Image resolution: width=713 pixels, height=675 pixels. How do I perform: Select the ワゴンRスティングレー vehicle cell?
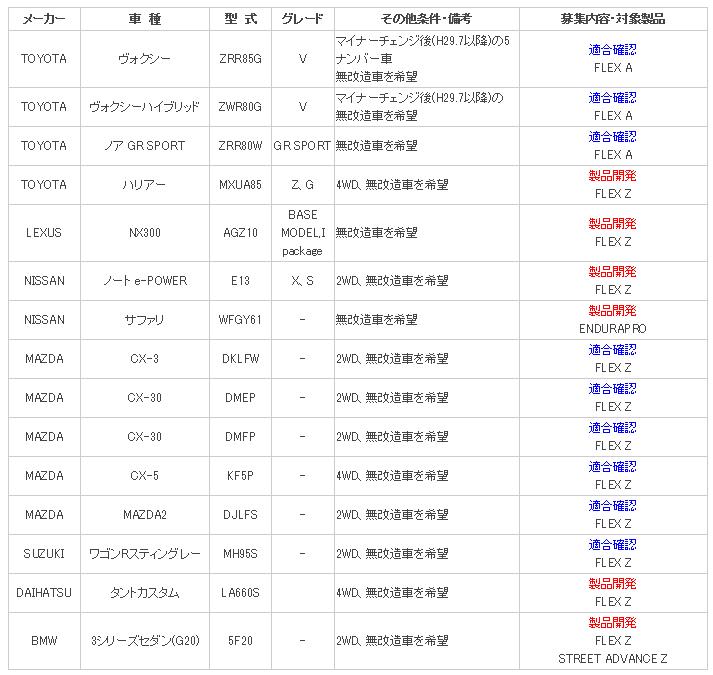[x=145, y=554]
